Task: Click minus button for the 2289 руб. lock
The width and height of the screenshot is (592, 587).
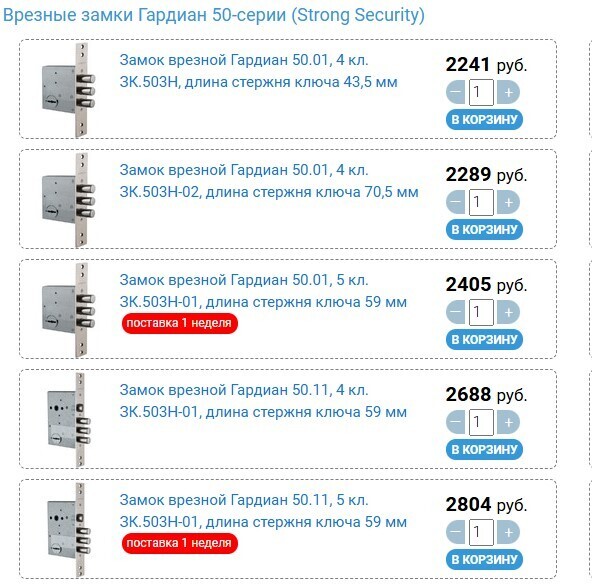Action: (x=455, y=202)
